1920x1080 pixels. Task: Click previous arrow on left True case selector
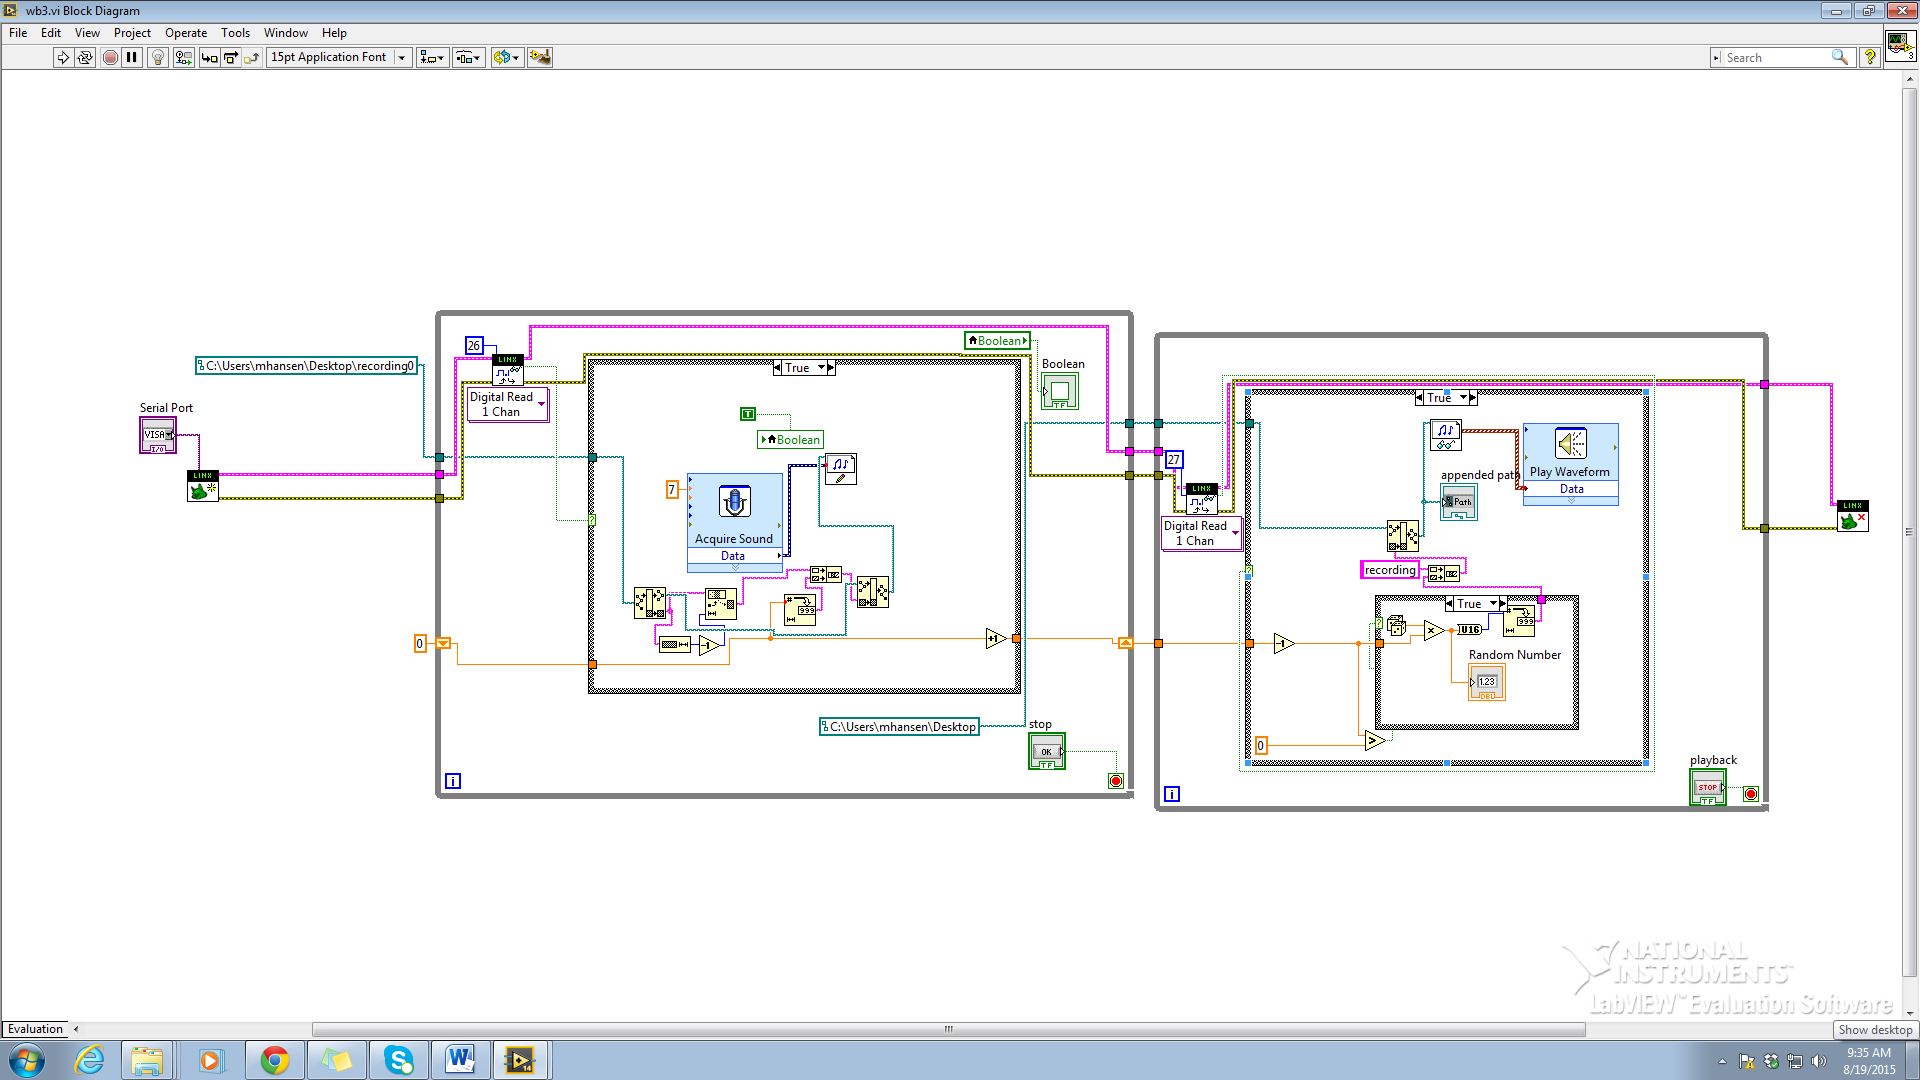778,368
